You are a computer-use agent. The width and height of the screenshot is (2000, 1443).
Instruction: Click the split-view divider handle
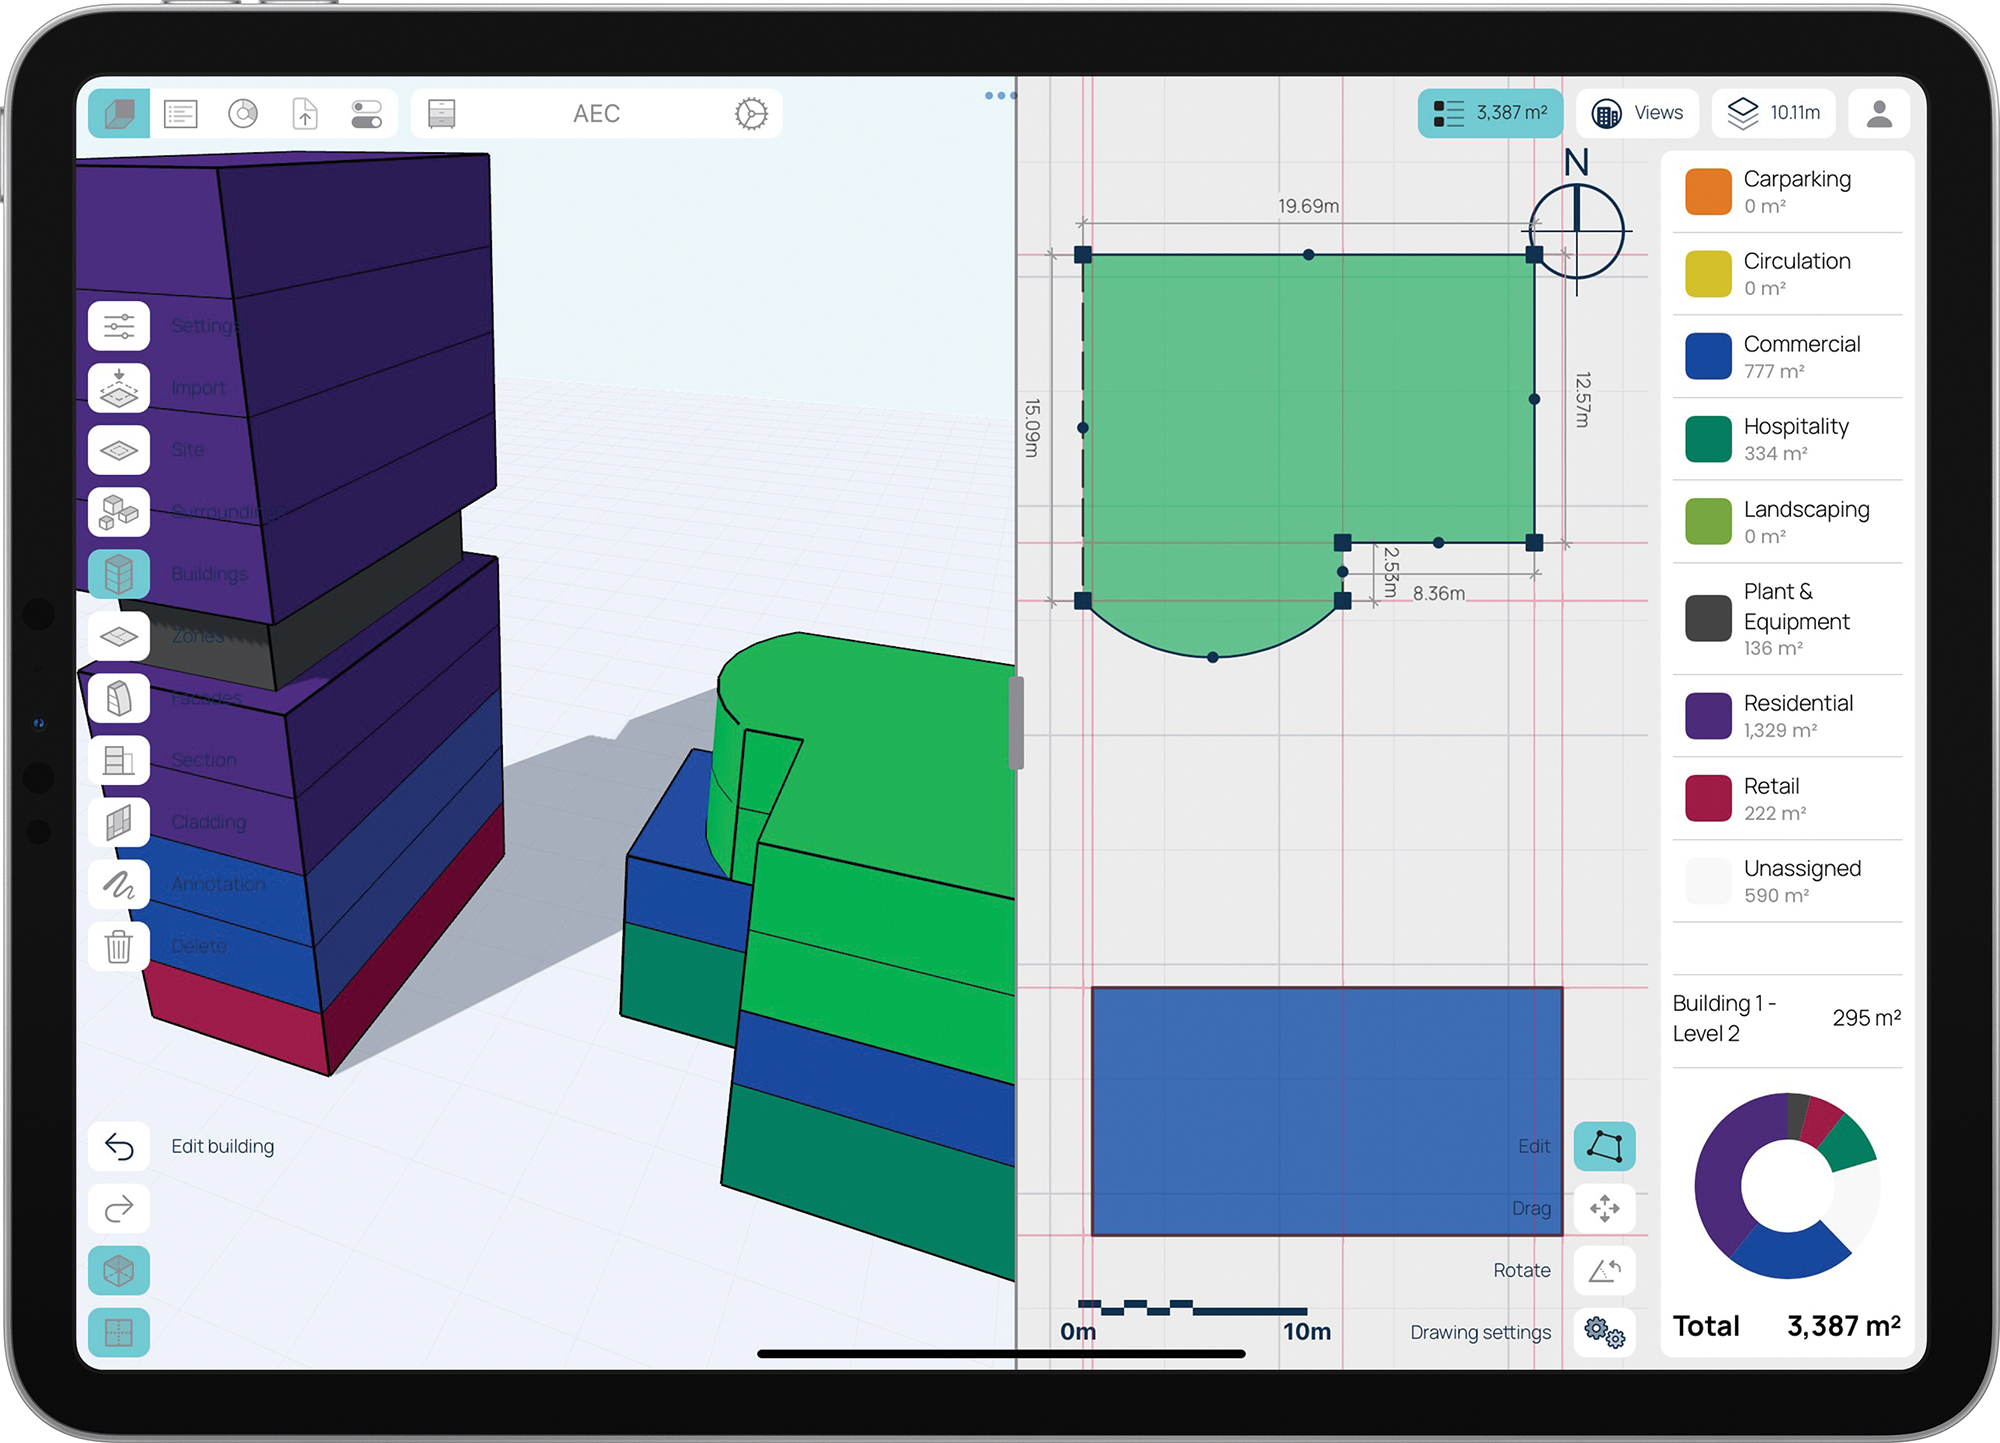(x=1016, y=722)
